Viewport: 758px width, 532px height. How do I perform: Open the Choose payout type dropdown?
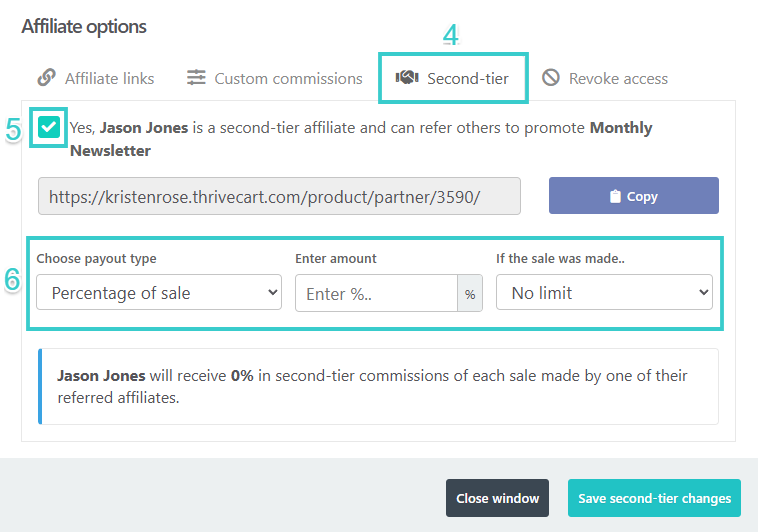[159, 294]
